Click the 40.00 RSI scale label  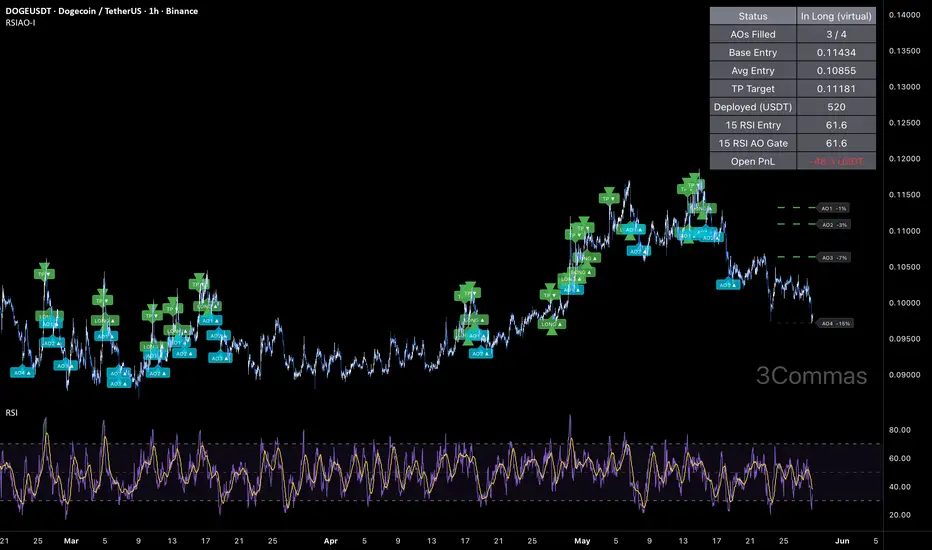(x=900, y=487)
